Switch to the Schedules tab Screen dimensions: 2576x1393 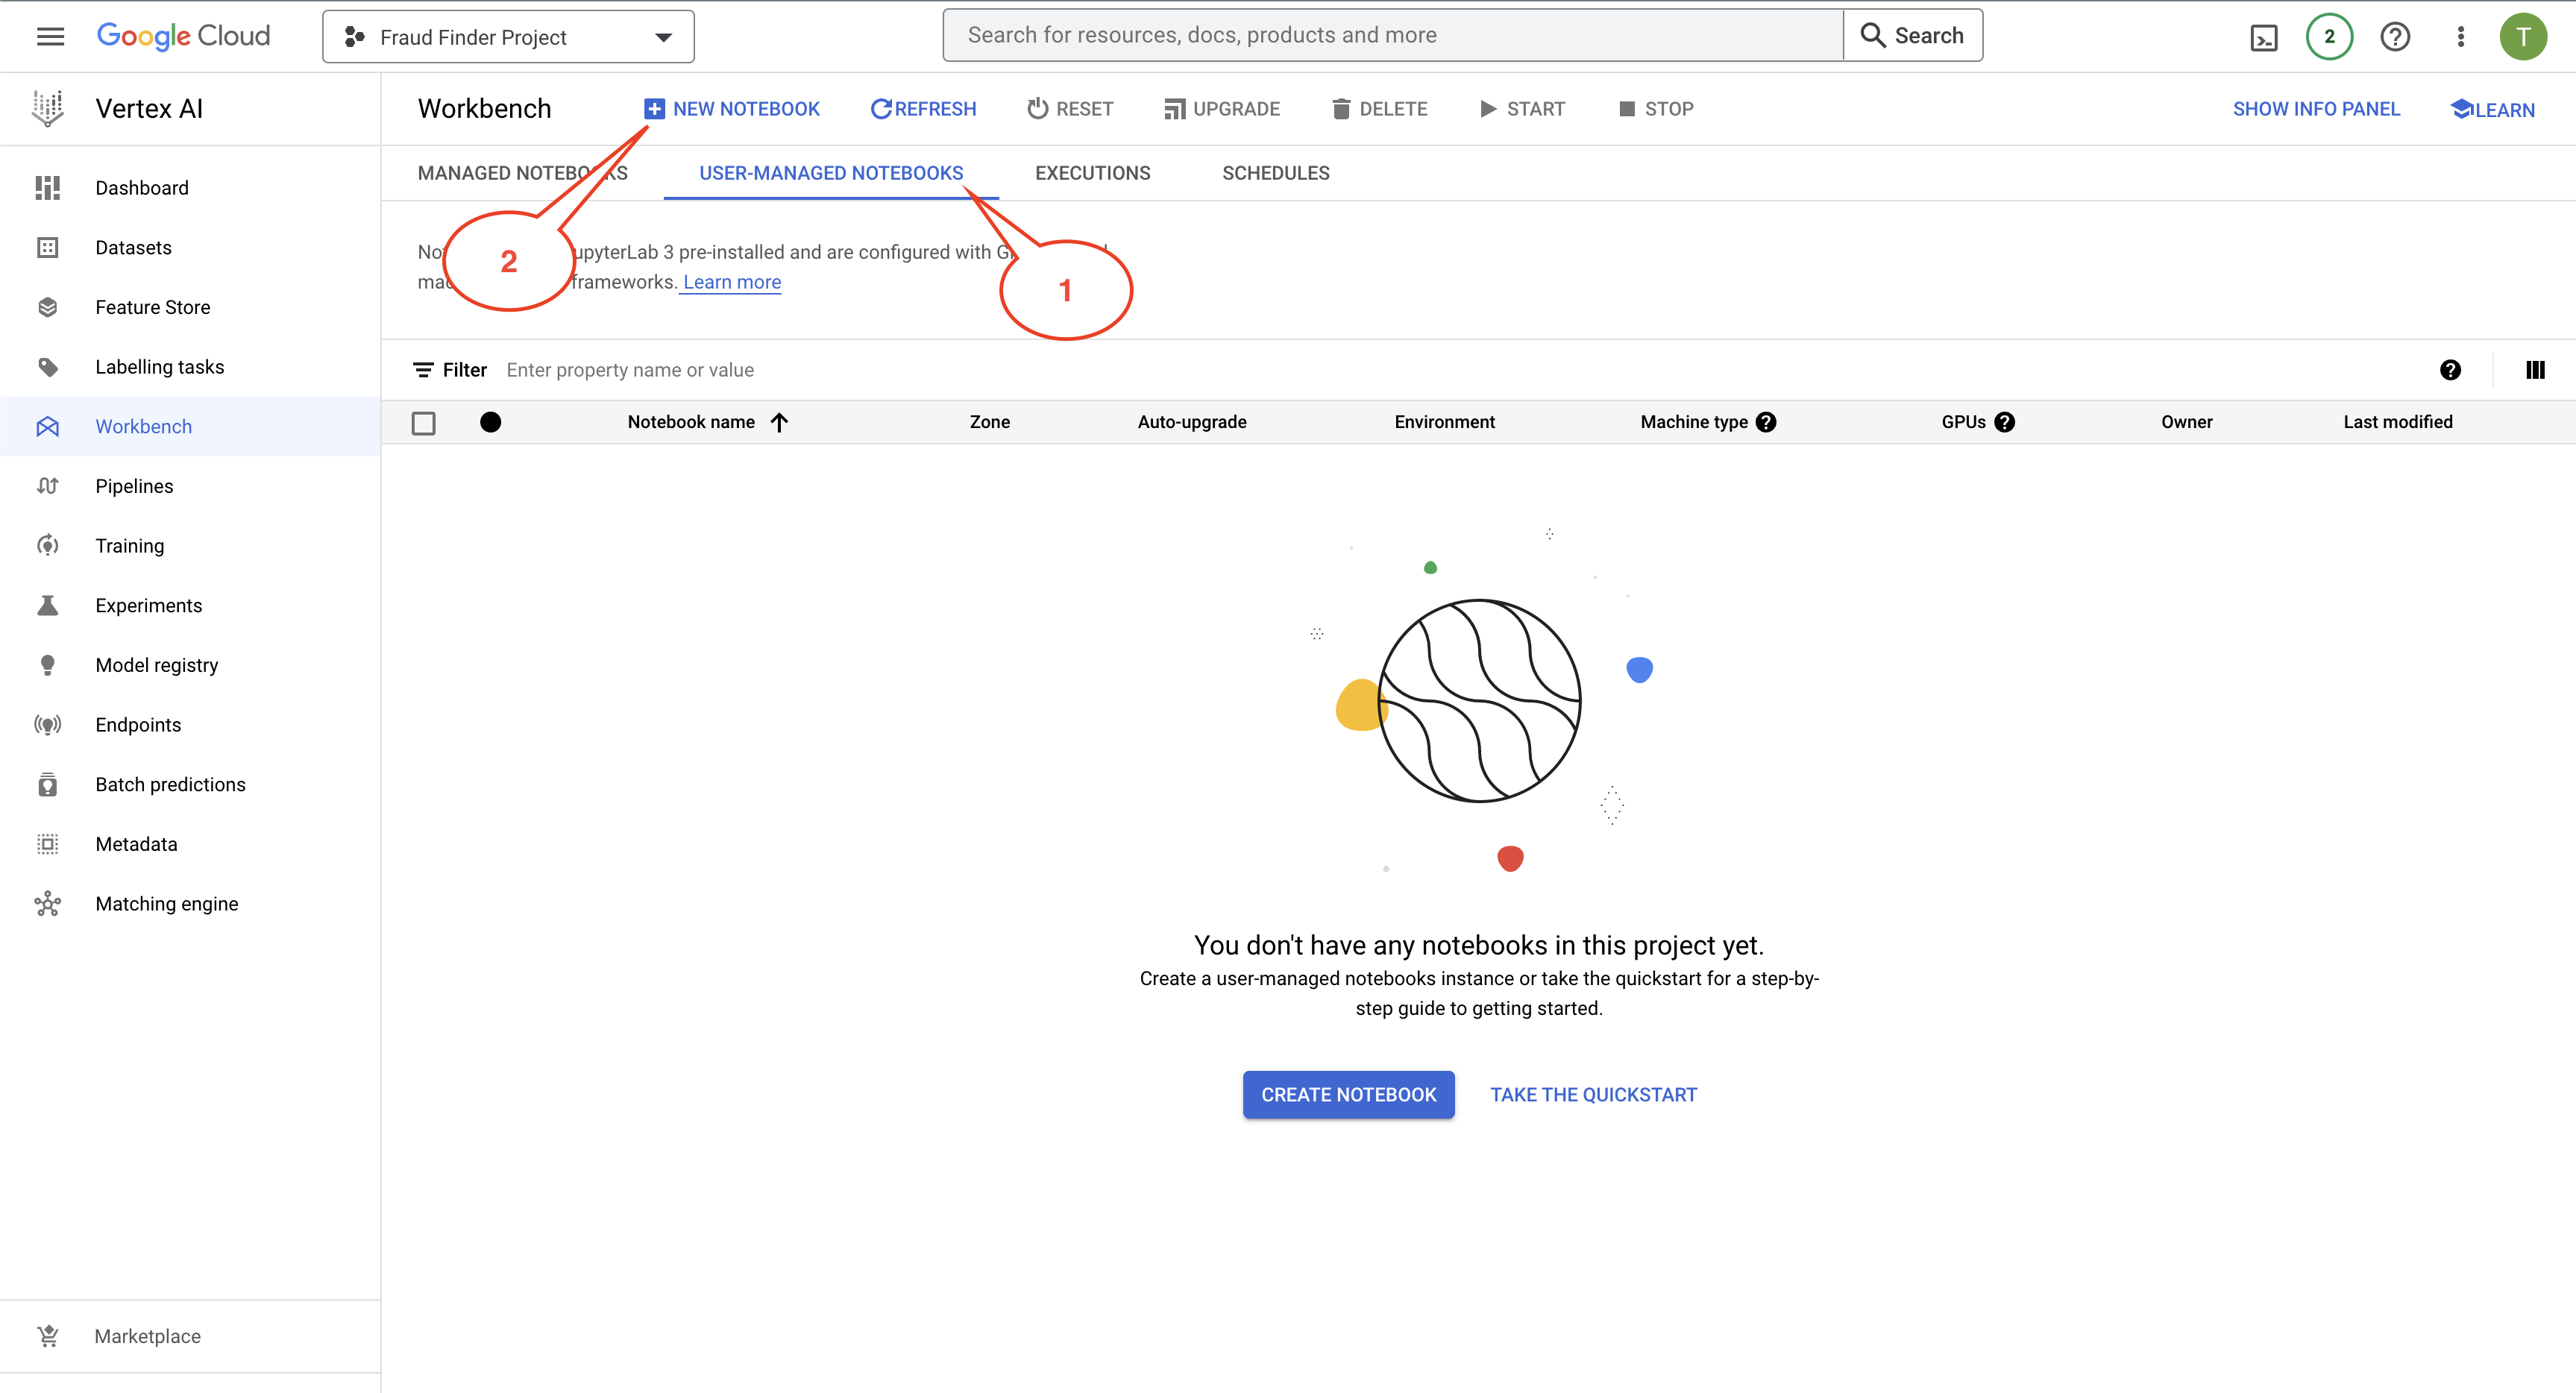pos(1275,173)
